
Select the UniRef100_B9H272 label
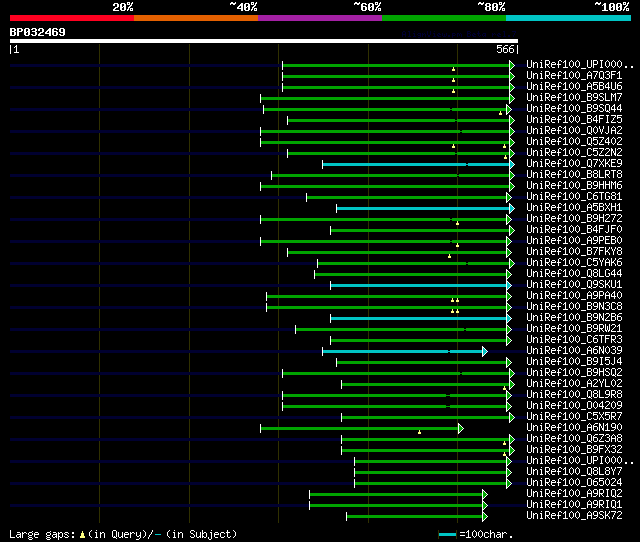tap(574, 219)
